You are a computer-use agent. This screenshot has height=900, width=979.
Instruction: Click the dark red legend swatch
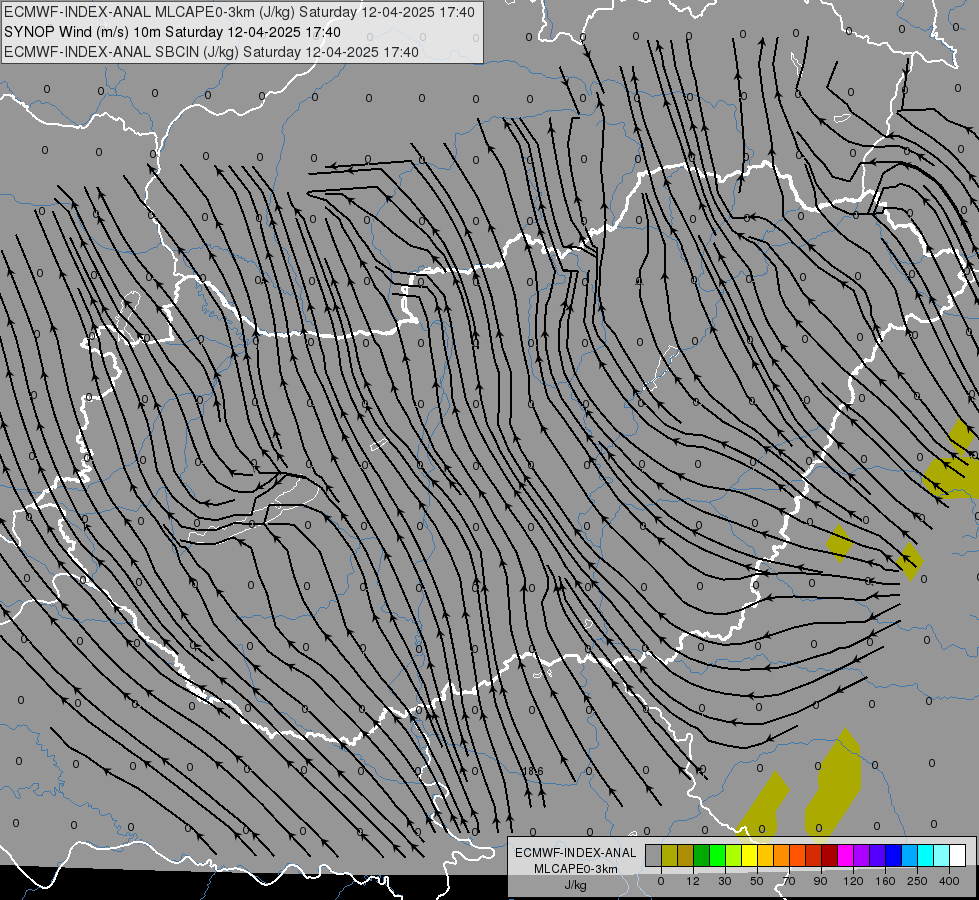(x=829, y=856)
